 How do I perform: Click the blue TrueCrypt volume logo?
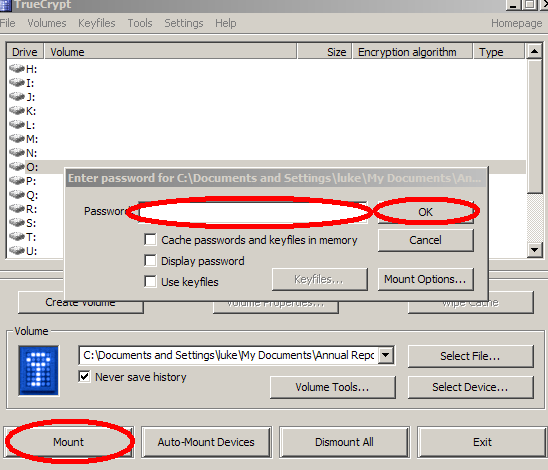tap(39, 370)
